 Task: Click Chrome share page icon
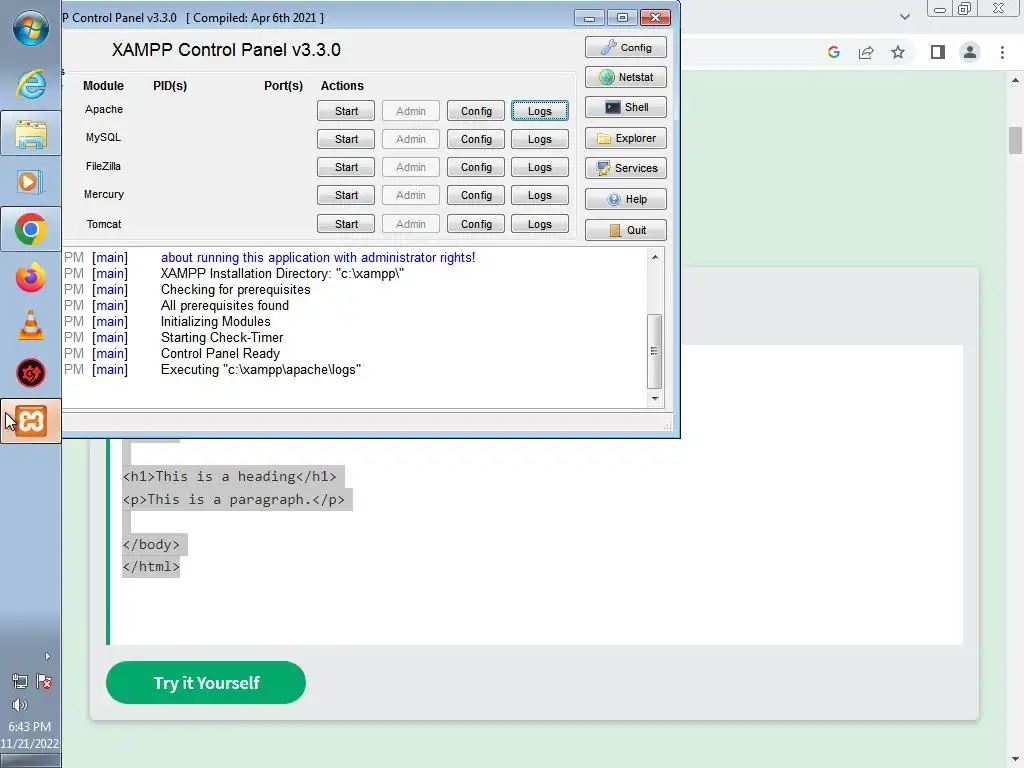pyautogui.click(x=866, y=52)
